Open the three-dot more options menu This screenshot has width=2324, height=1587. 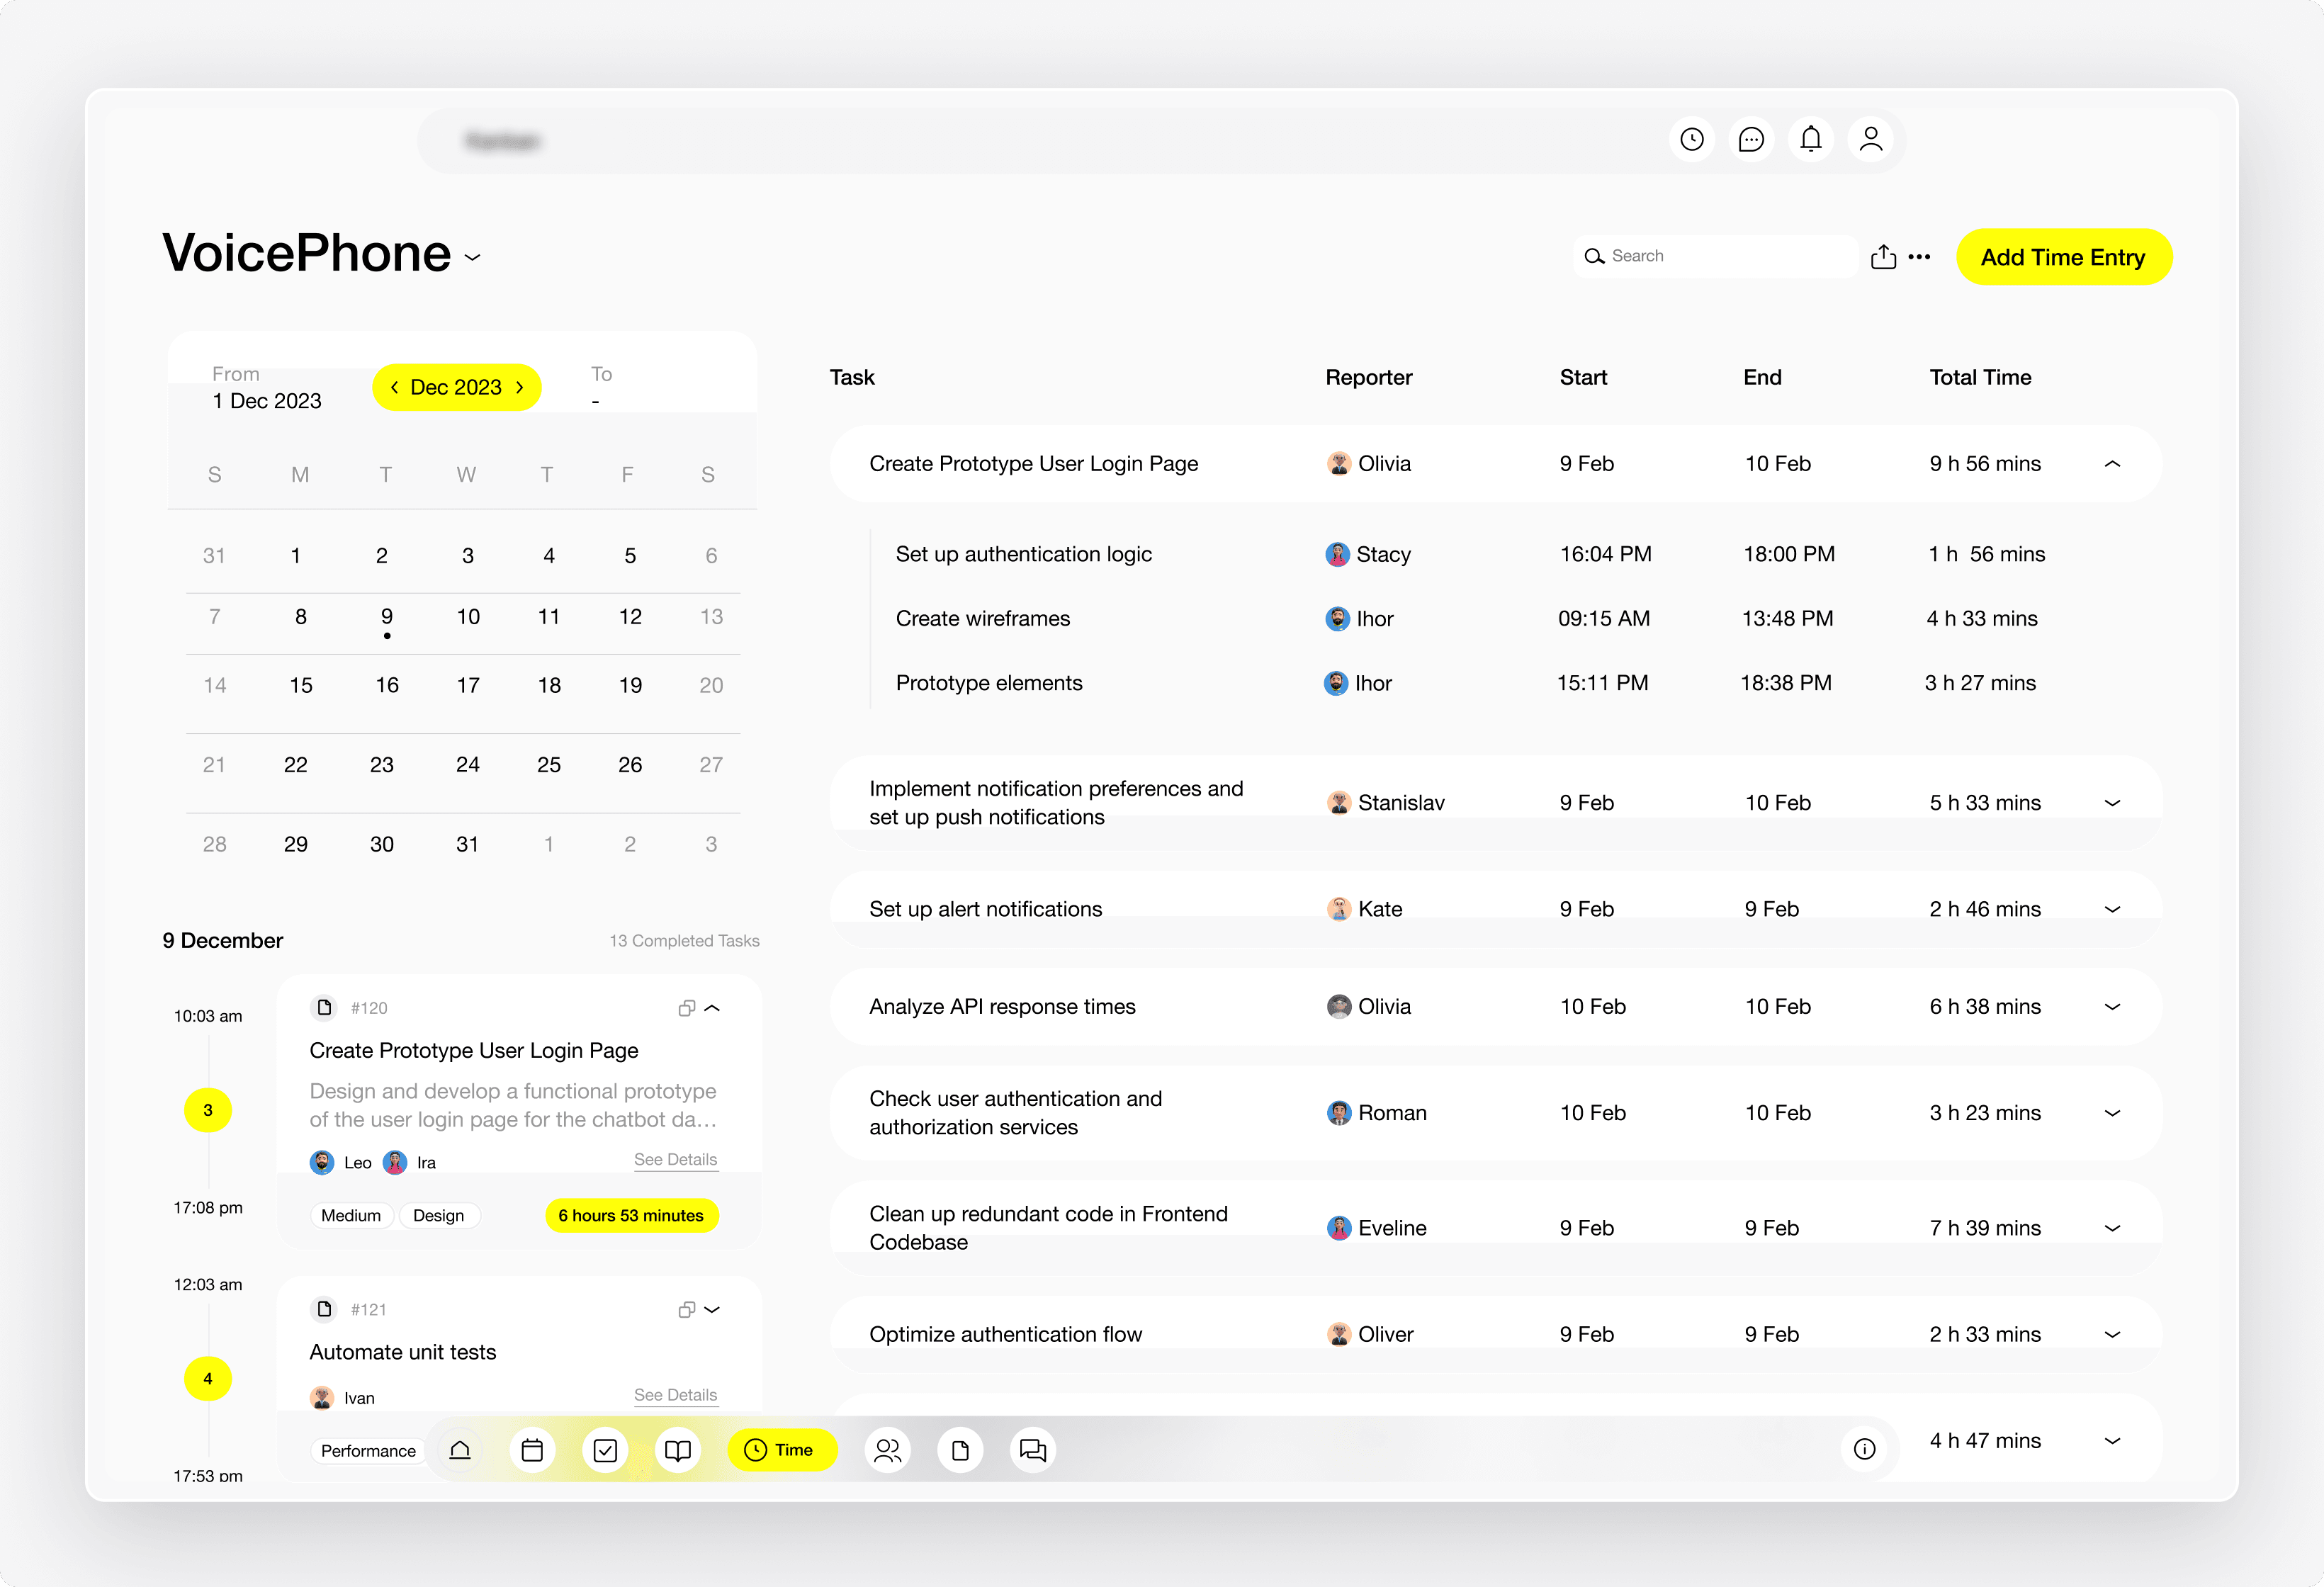tap(1919, 257)
